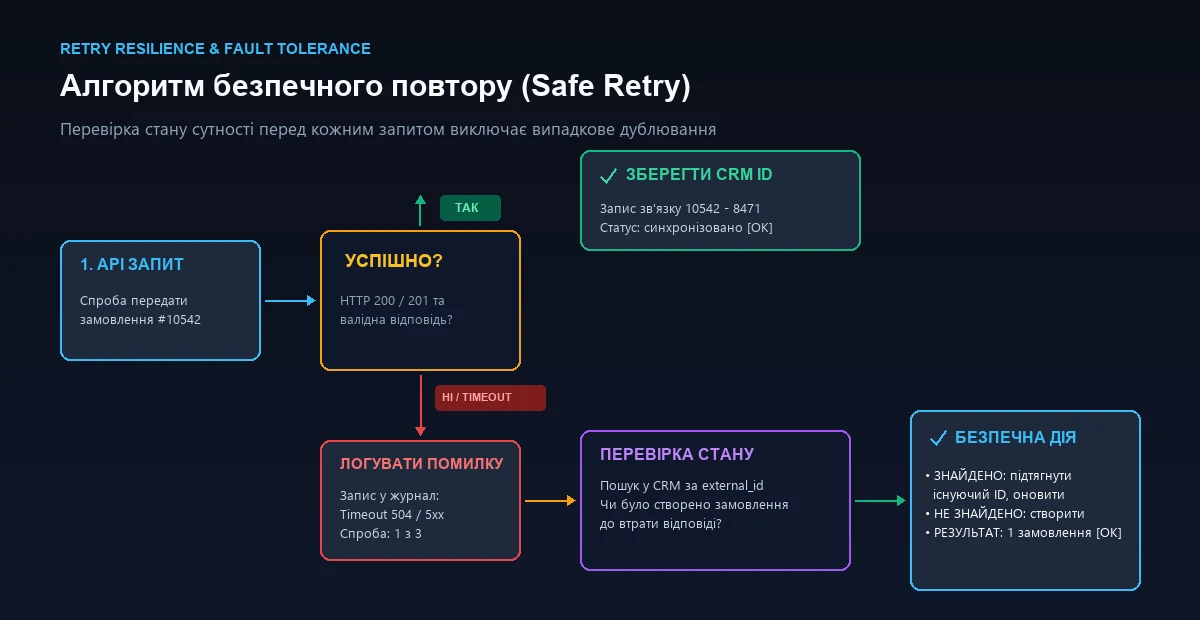Screen dimensions: 1200x620
Task: Select the 1. API ЗАПИТ heading
Action: pyautogui.click(x=132, y=264)
